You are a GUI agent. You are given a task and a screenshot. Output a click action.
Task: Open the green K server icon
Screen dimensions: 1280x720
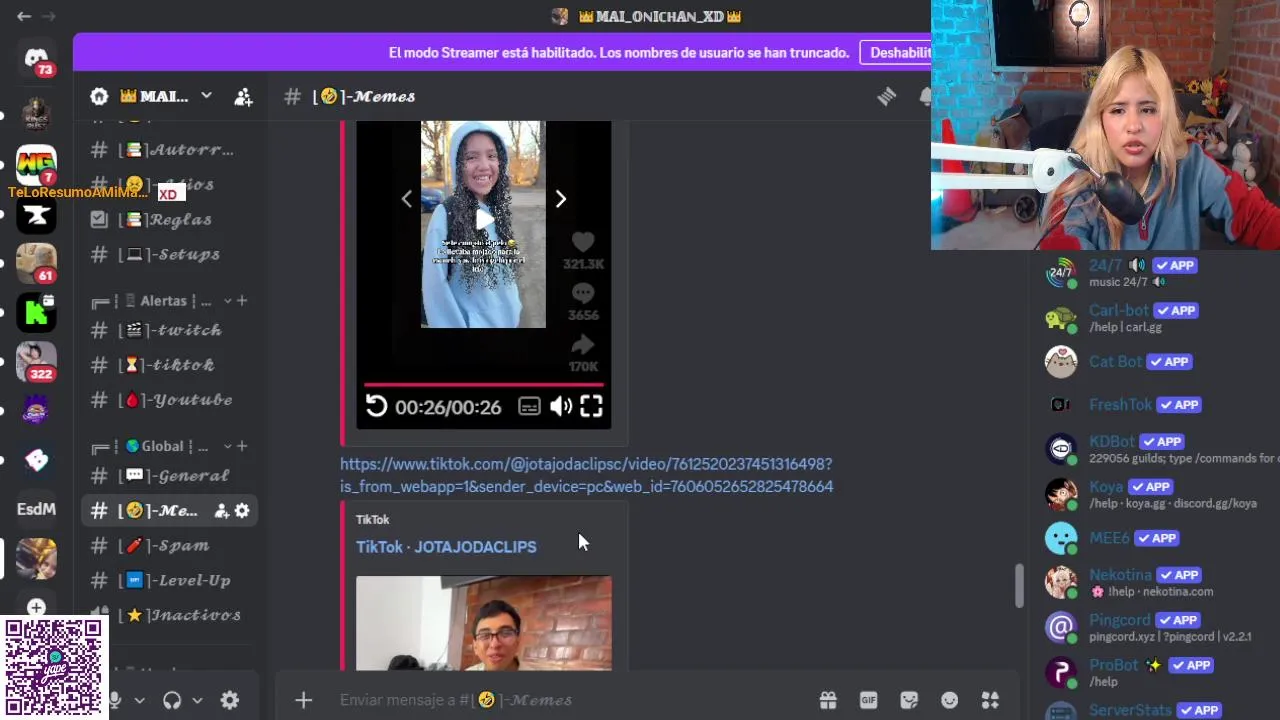36,312
